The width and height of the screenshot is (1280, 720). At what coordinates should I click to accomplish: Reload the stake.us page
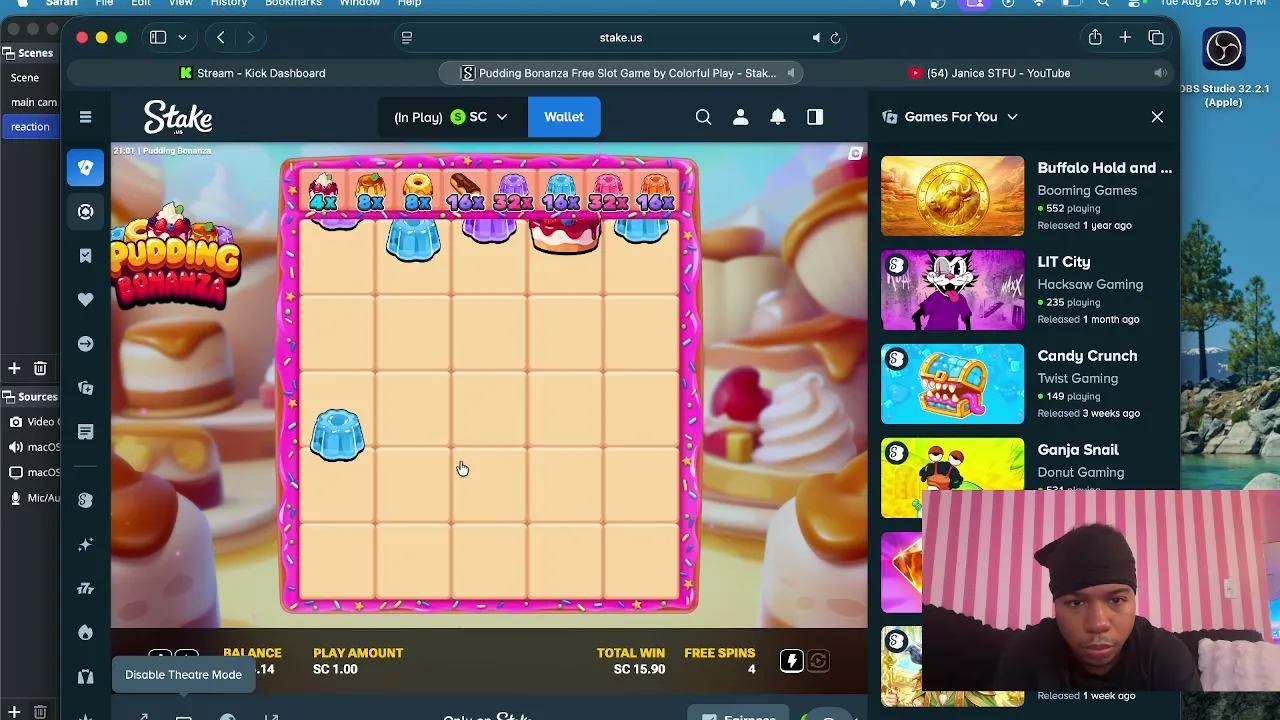click(835, 38)
